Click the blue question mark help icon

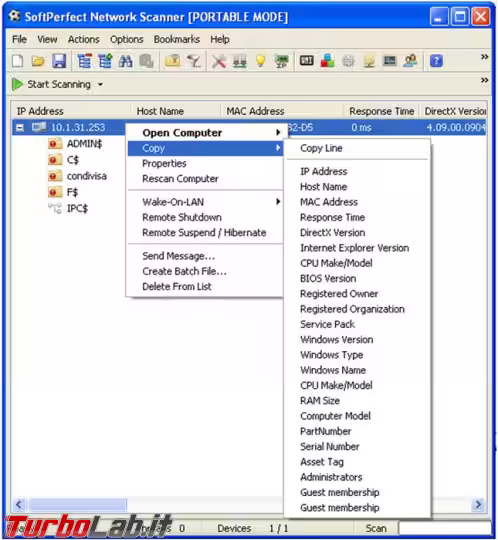point(436,61)
